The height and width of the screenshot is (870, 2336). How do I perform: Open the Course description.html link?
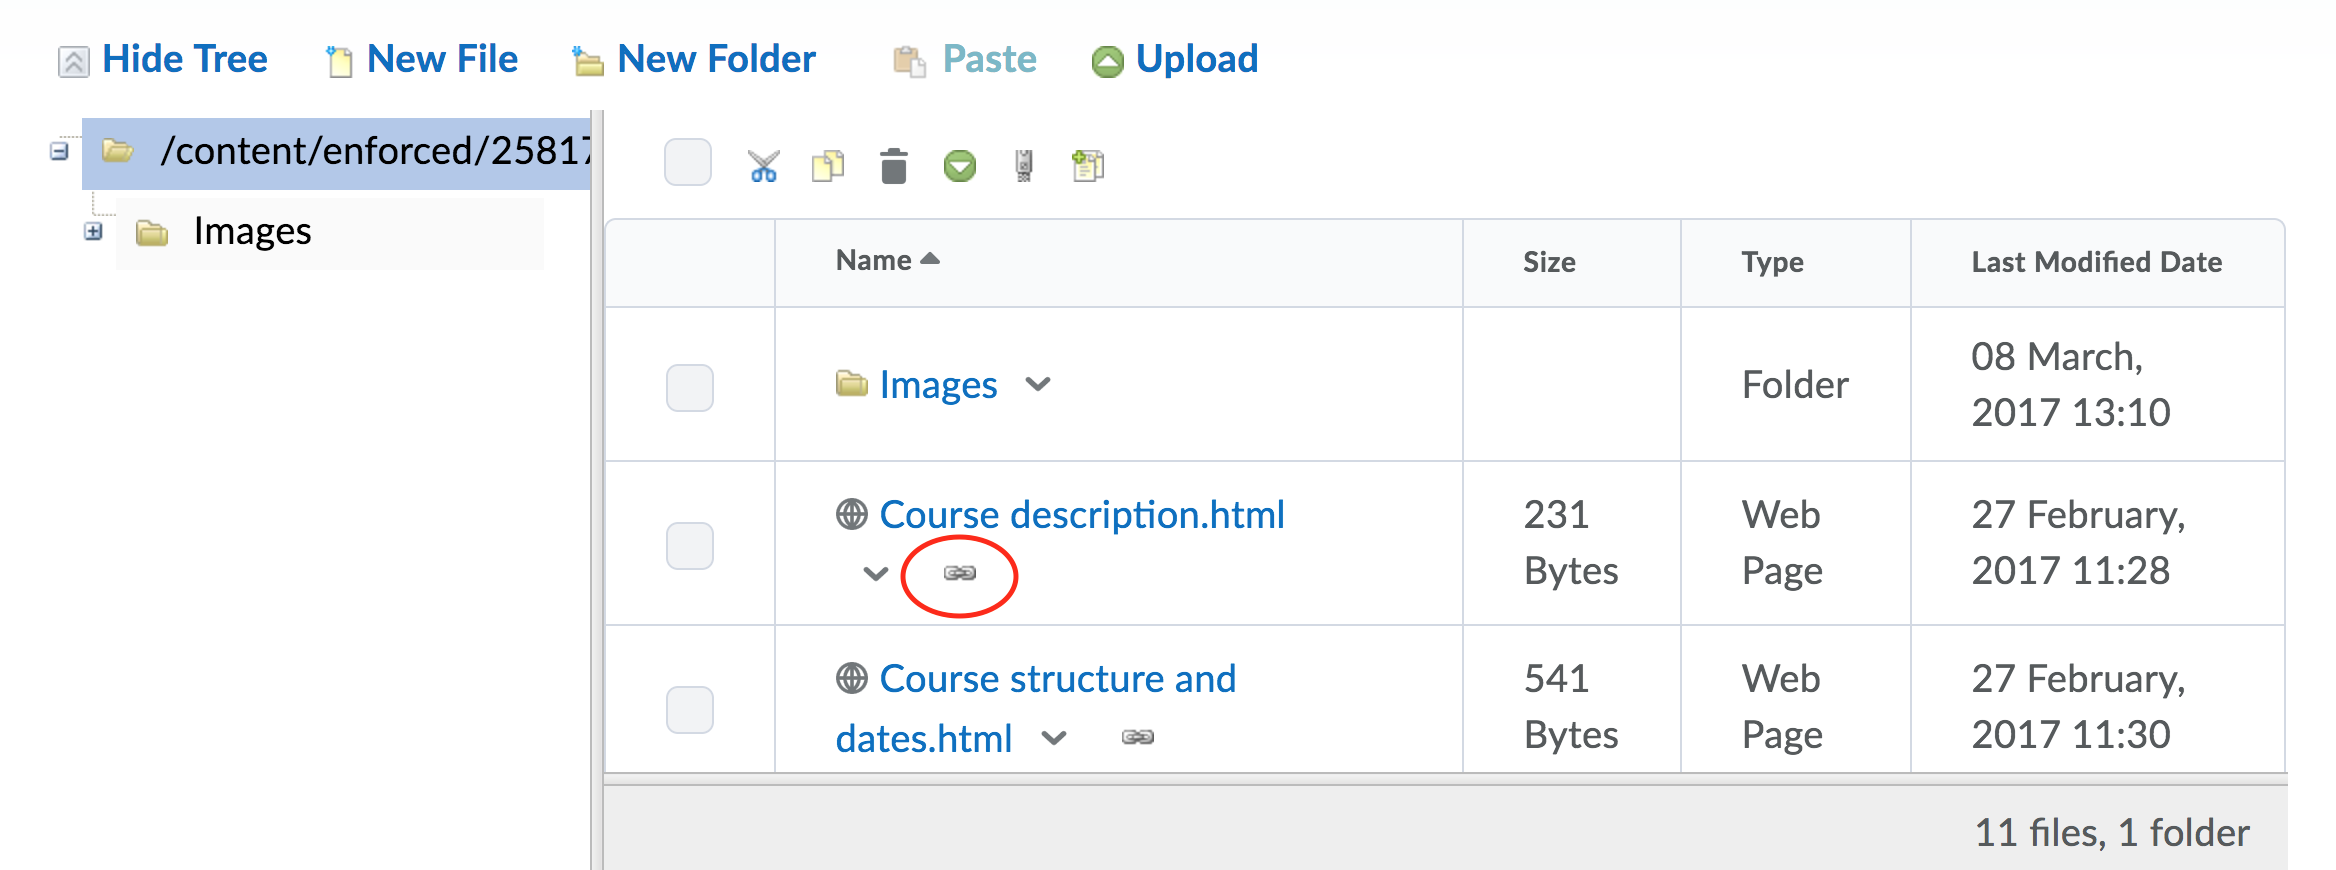click(1081, 515)
